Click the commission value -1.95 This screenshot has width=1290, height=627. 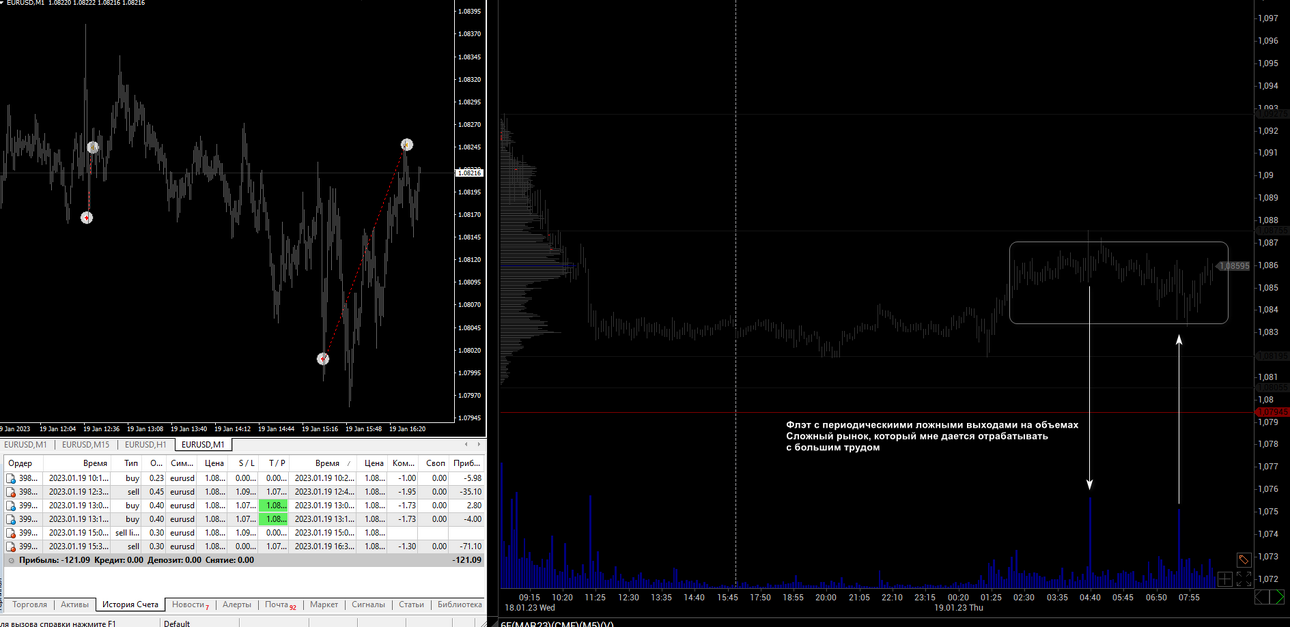pos(406,492)
